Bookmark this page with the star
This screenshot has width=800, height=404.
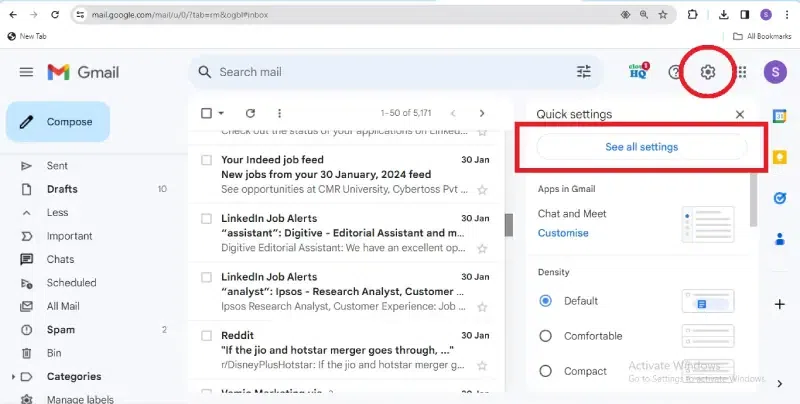point(663,15)
